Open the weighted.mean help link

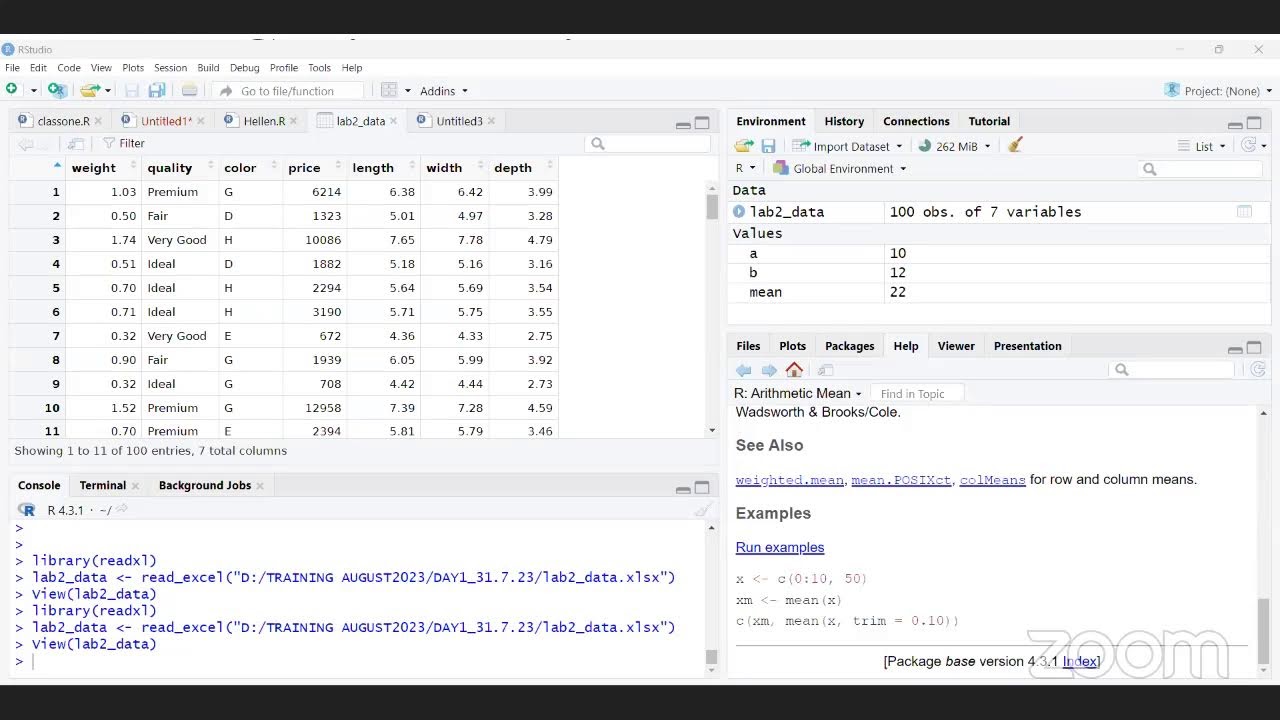(x=790, y=480)
